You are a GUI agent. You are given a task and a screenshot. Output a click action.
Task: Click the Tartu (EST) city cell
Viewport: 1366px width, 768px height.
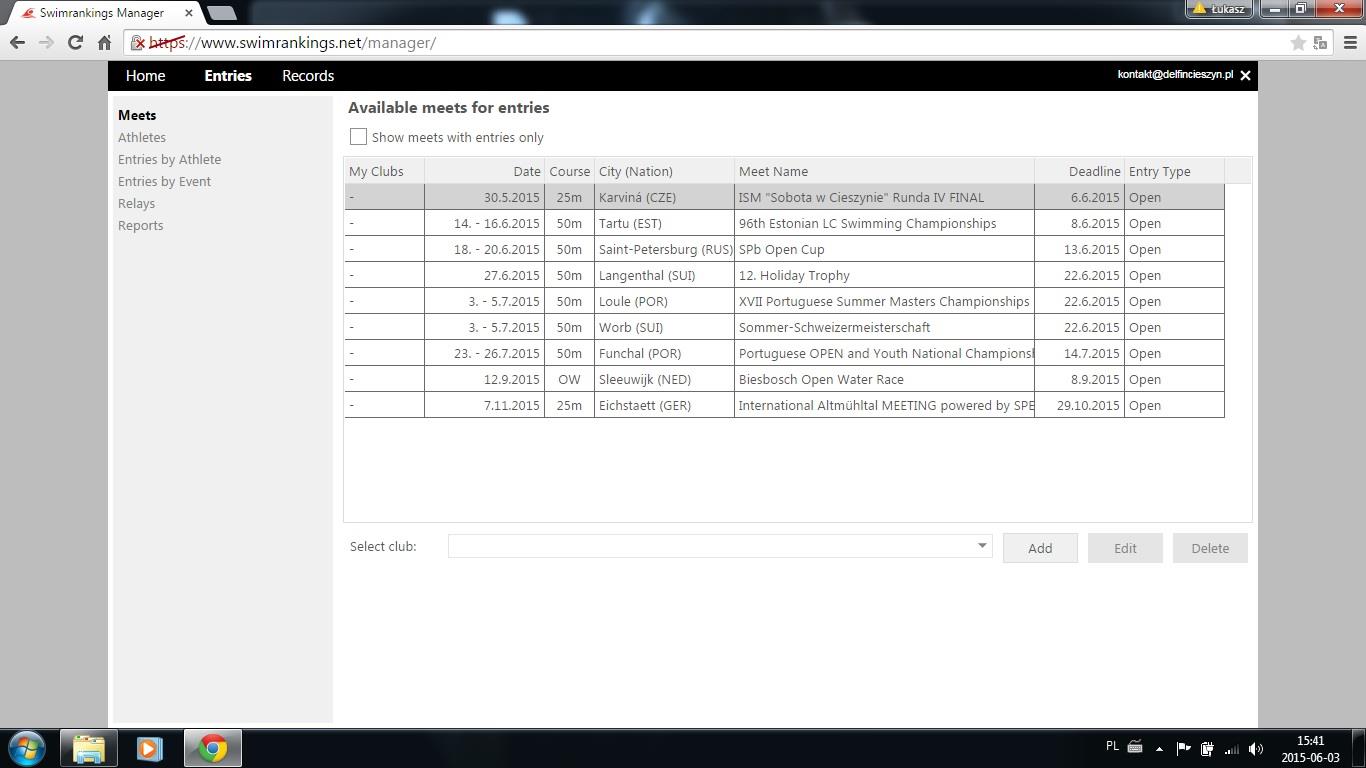664,223
